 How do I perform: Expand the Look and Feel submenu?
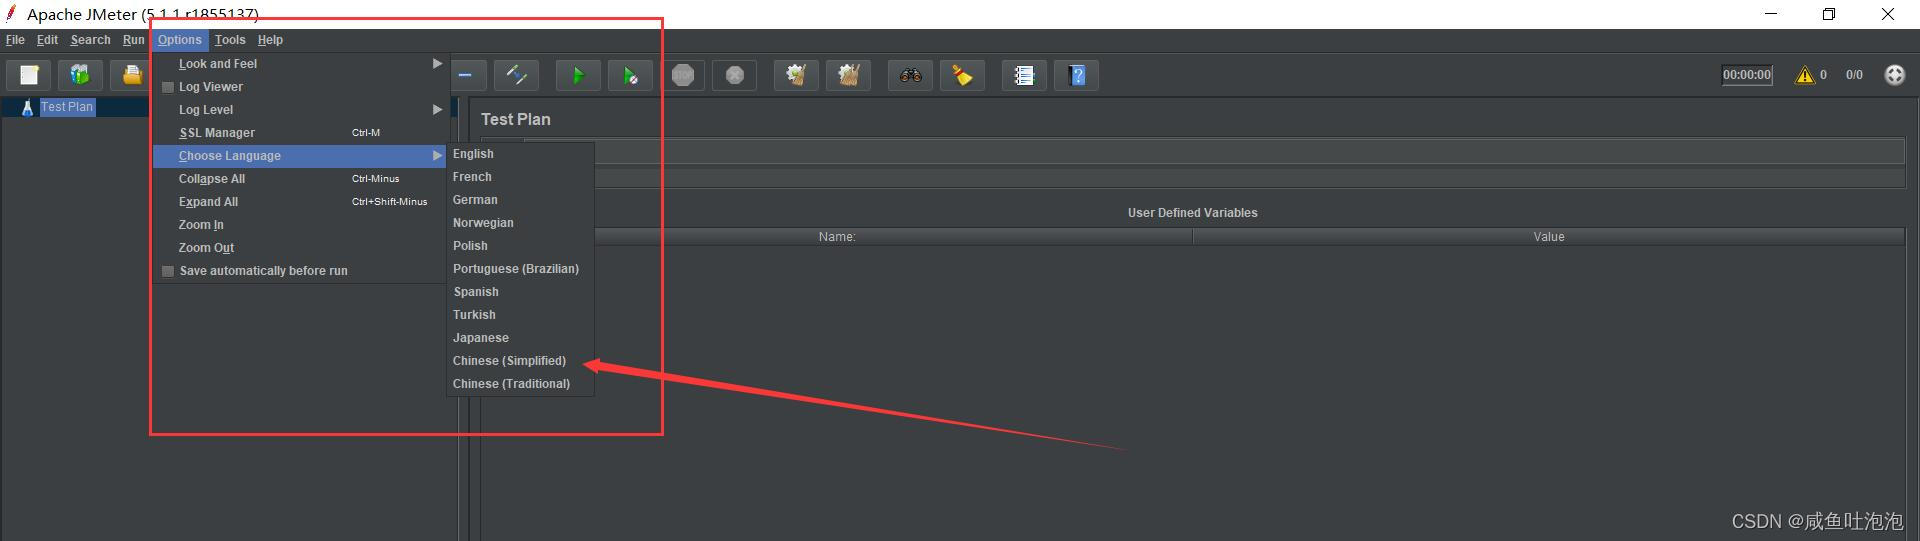[299, 64]
